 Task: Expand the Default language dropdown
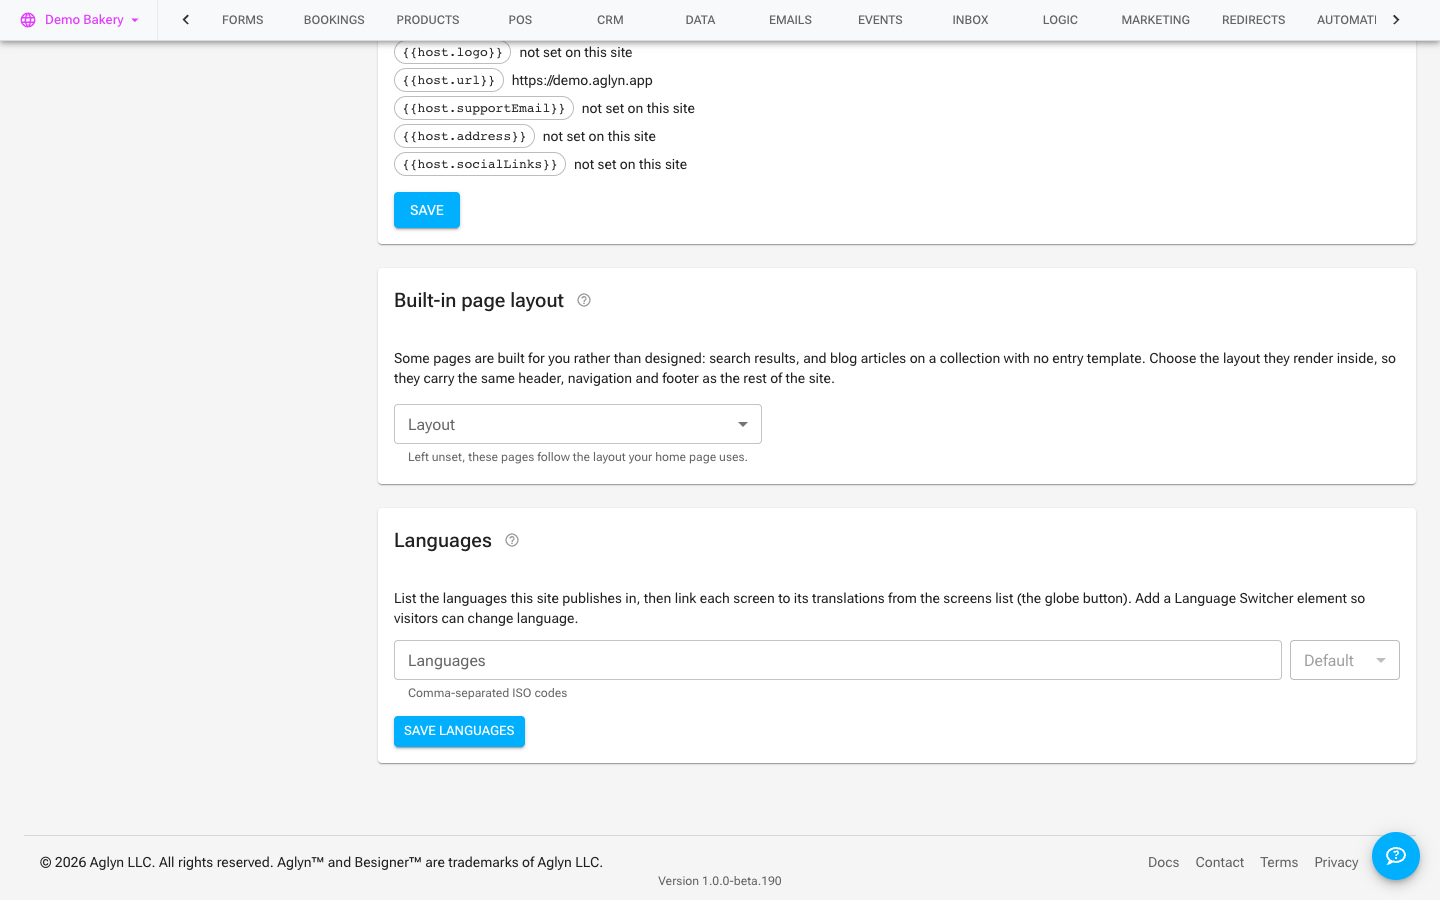[x=1344, y=660]
